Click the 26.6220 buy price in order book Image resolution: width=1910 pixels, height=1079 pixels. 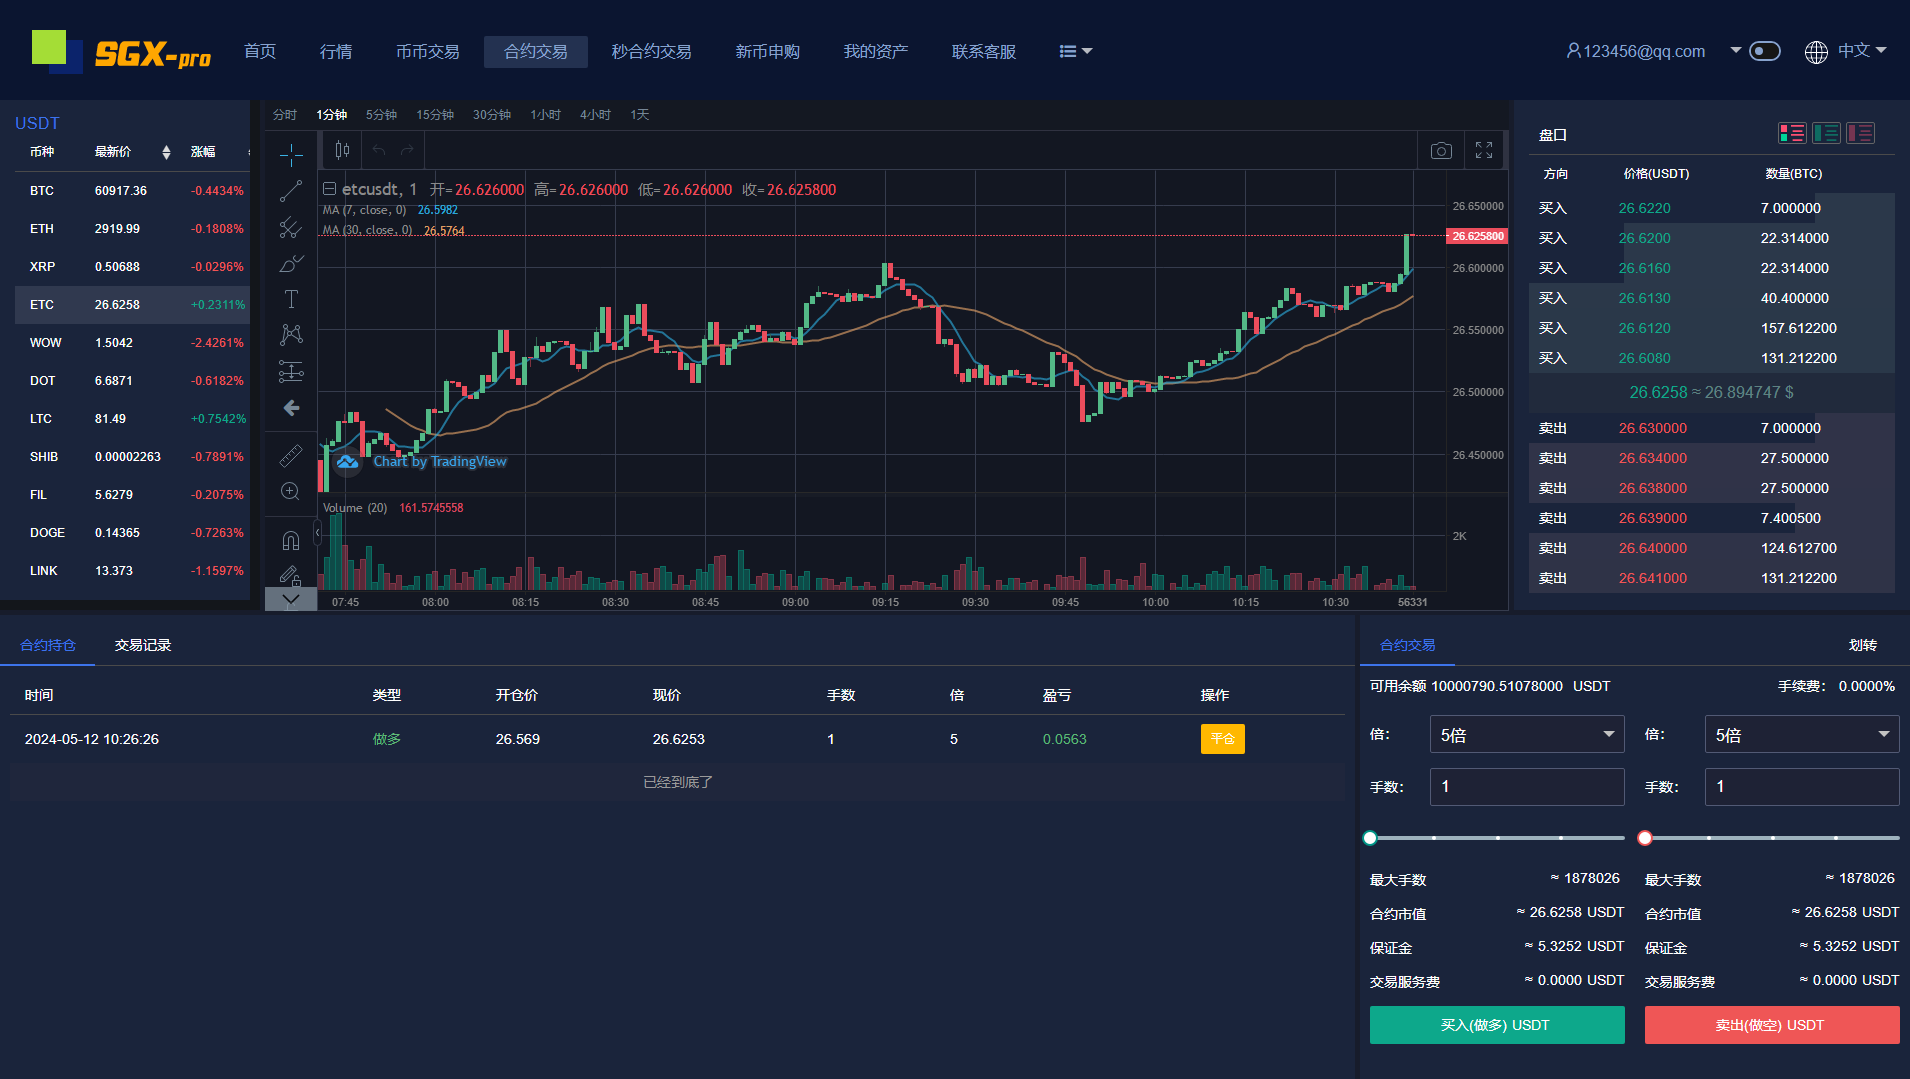1645,208
